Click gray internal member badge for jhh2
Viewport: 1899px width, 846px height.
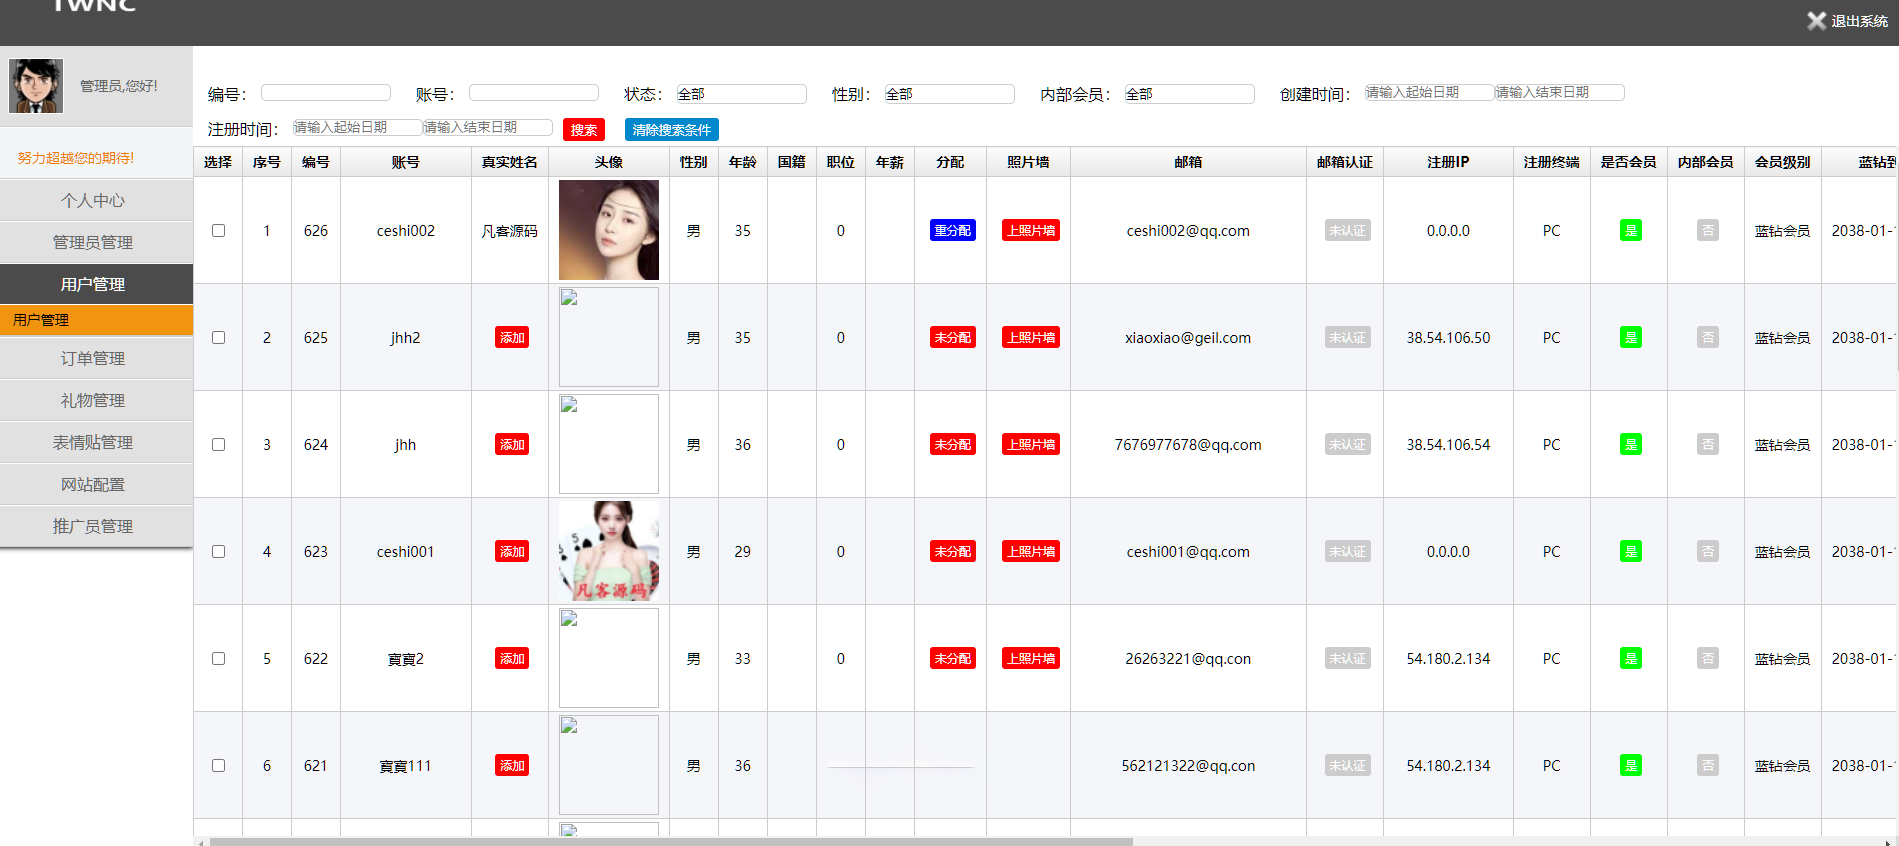[1707, 338]
